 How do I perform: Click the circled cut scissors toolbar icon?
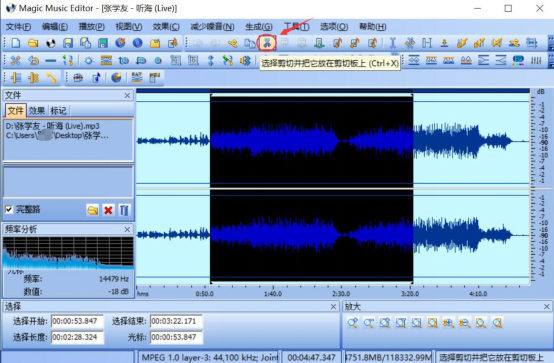click(x=267, y=43)
